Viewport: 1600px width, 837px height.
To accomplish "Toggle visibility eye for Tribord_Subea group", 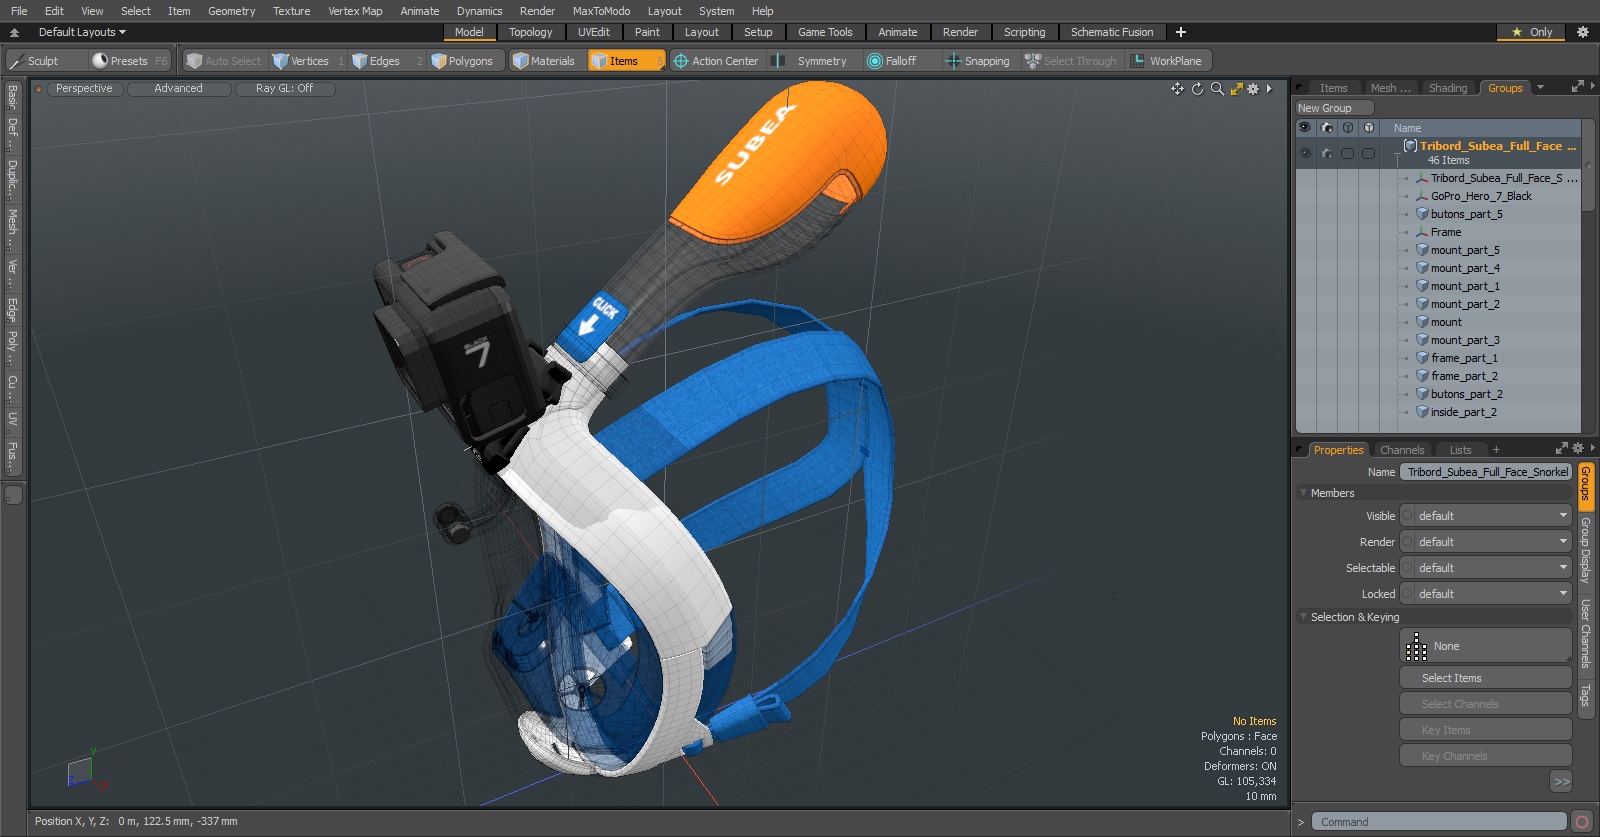I will 1305,153.
